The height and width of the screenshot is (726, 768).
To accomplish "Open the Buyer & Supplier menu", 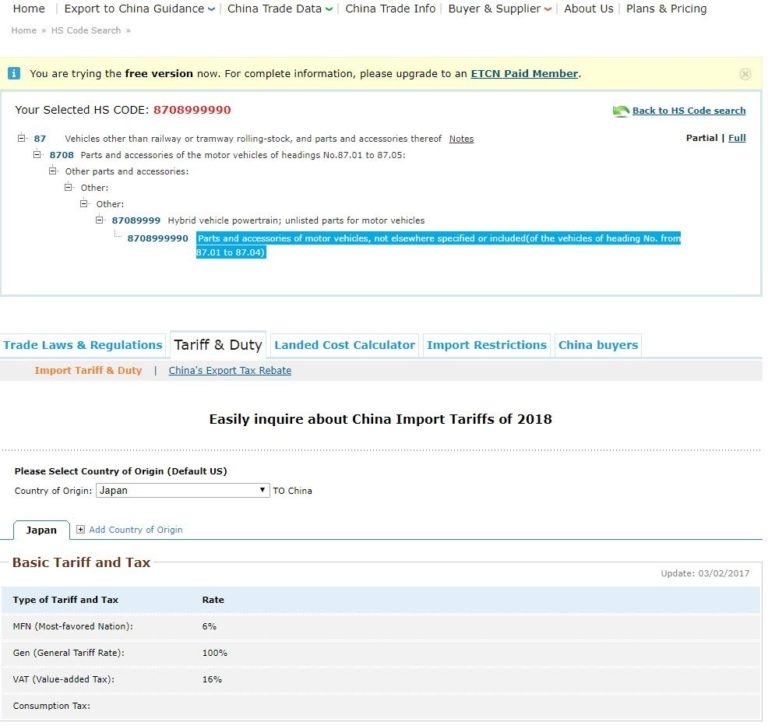I will tap(500, 9).
